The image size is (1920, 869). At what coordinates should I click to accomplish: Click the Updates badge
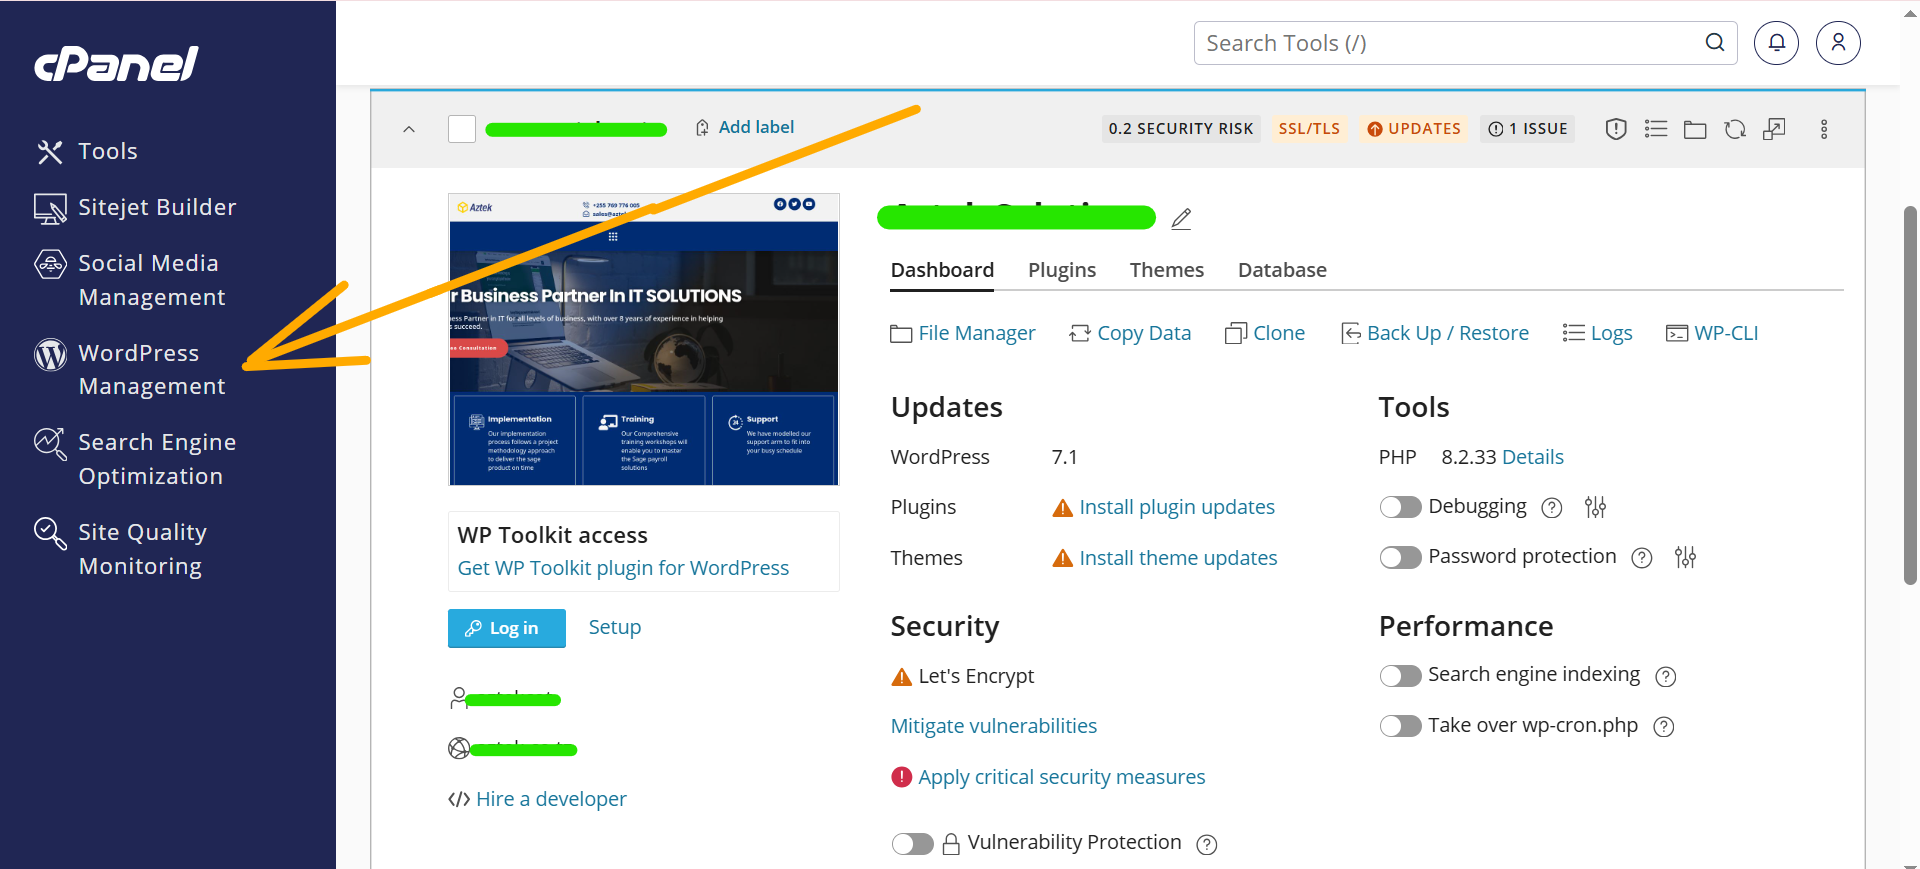tap(1414, 129)
